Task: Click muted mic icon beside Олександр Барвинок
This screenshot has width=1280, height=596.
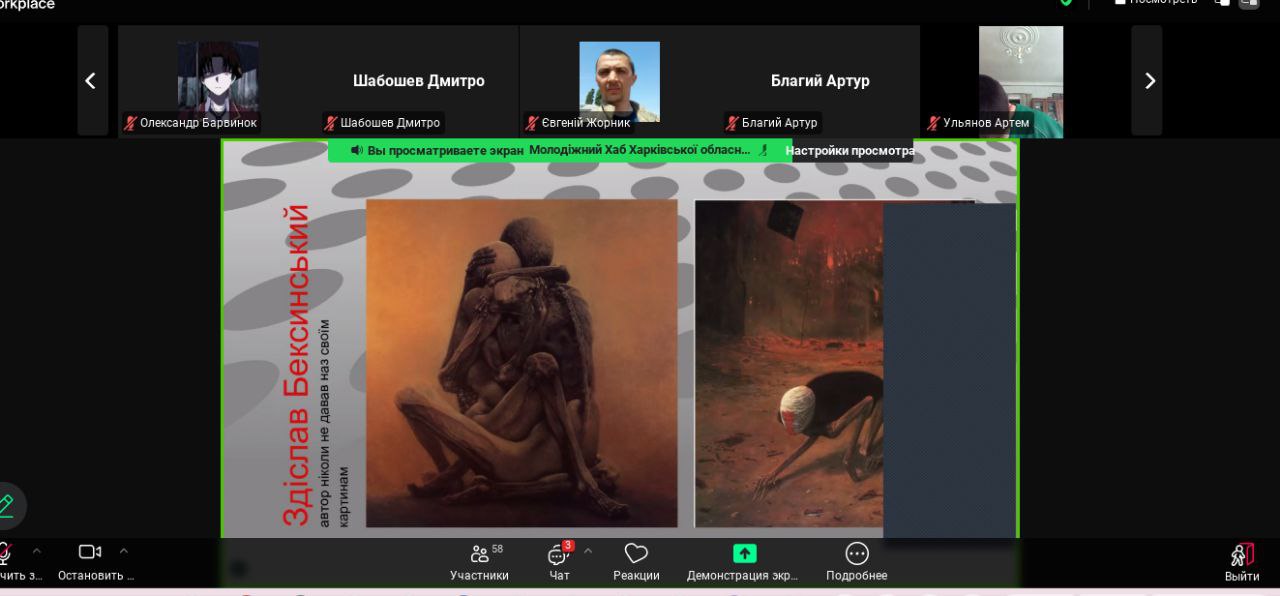Action: point(130,123)
